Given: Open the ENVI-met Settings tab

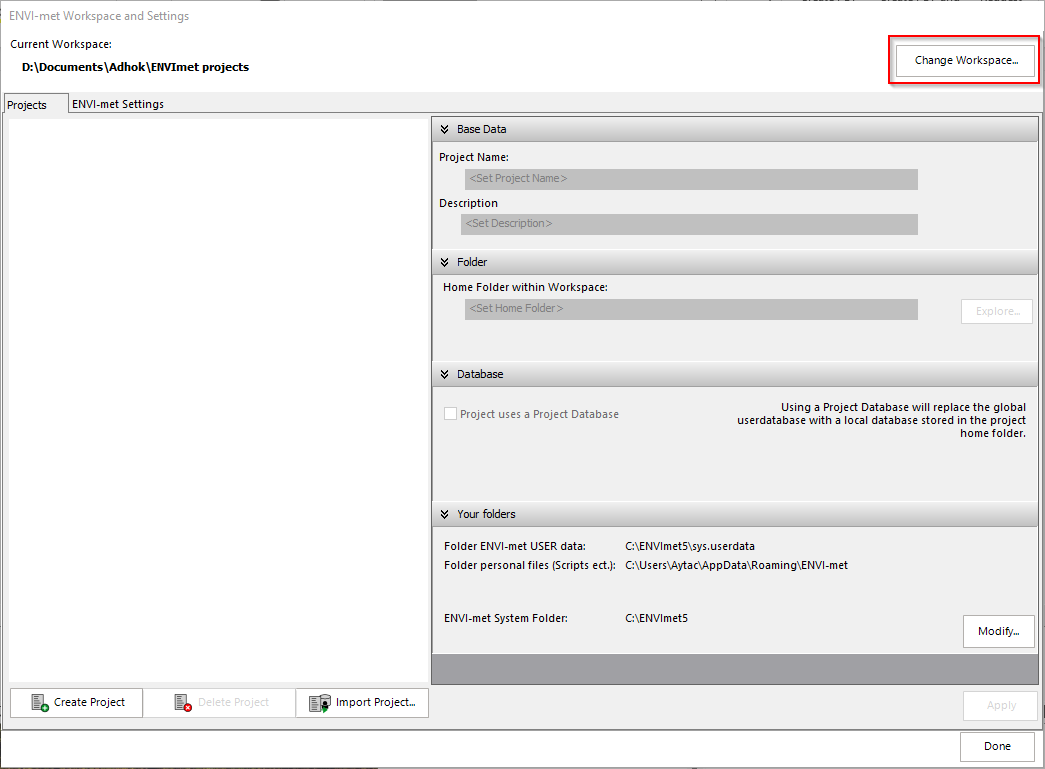Looking at the screenshot, I should [x=118, y=104].
